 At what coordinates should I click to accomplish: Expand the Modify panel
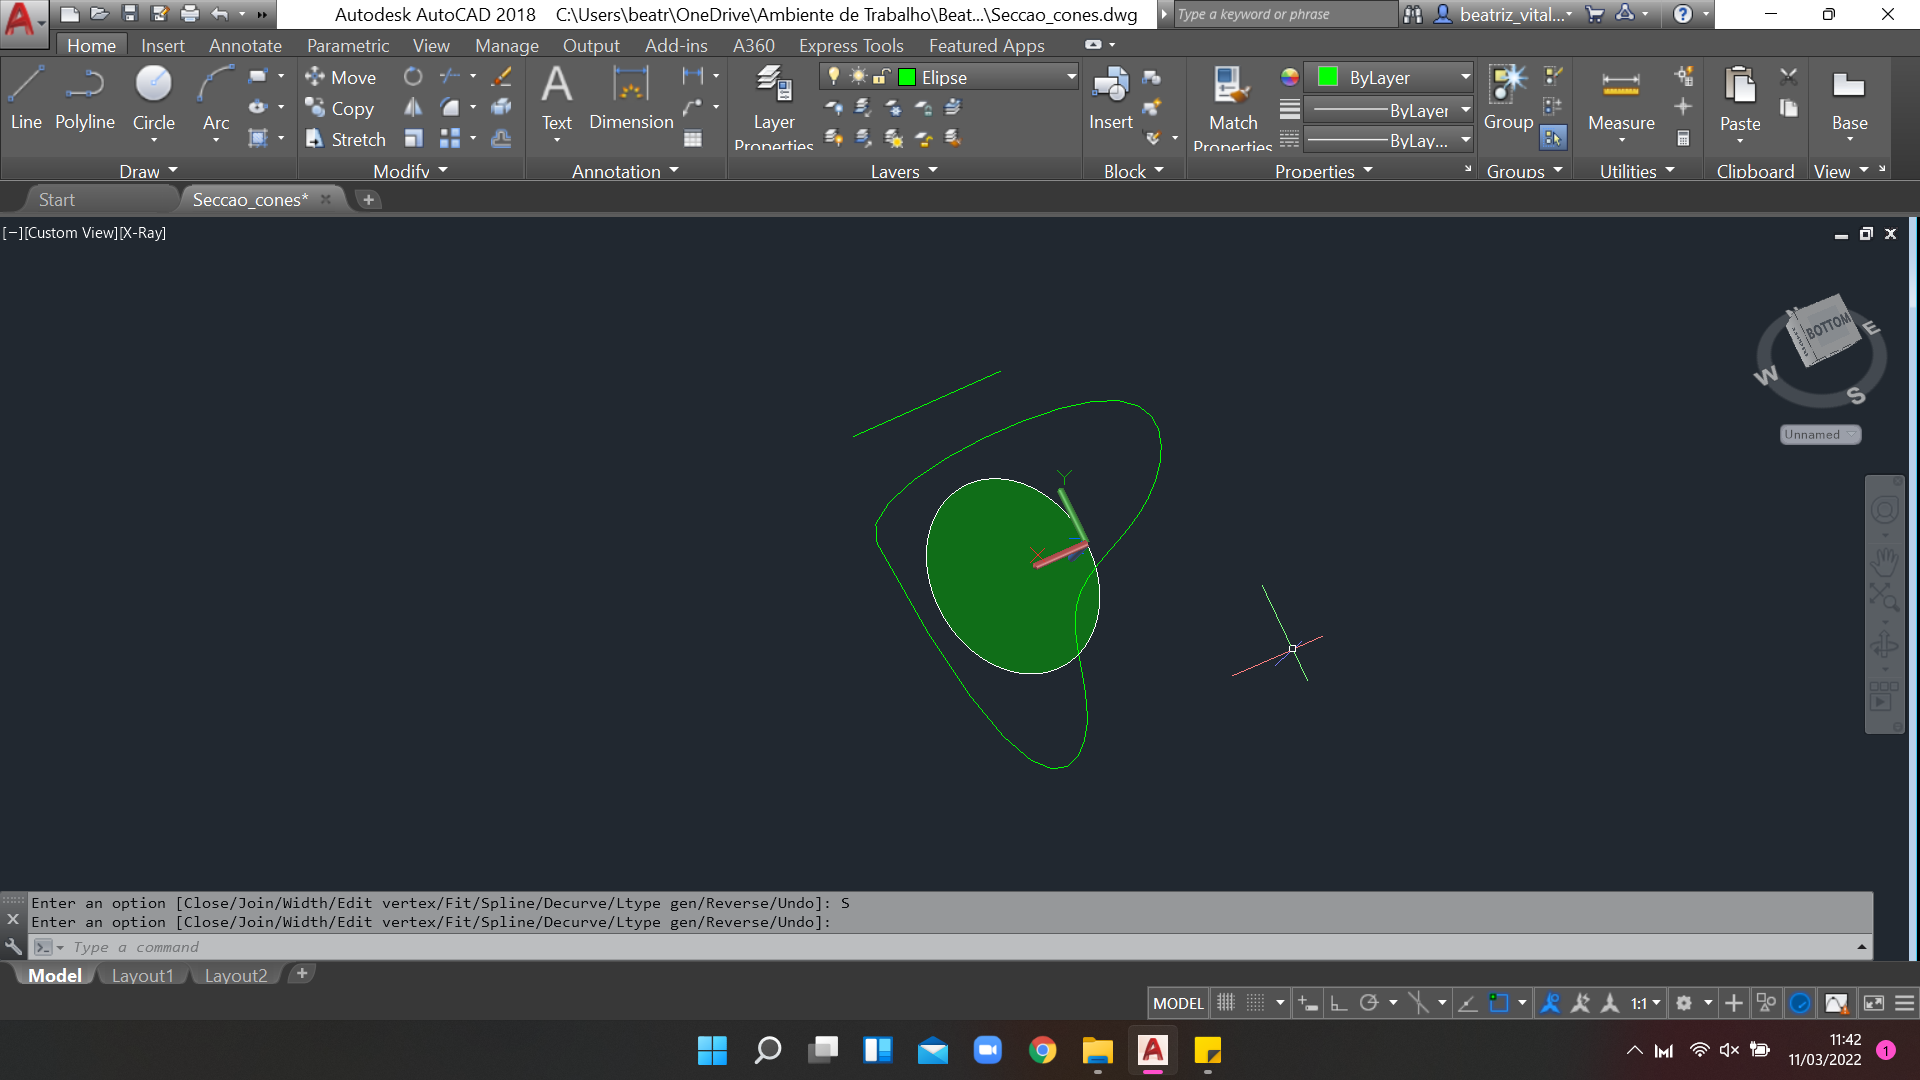pos(410,171)
